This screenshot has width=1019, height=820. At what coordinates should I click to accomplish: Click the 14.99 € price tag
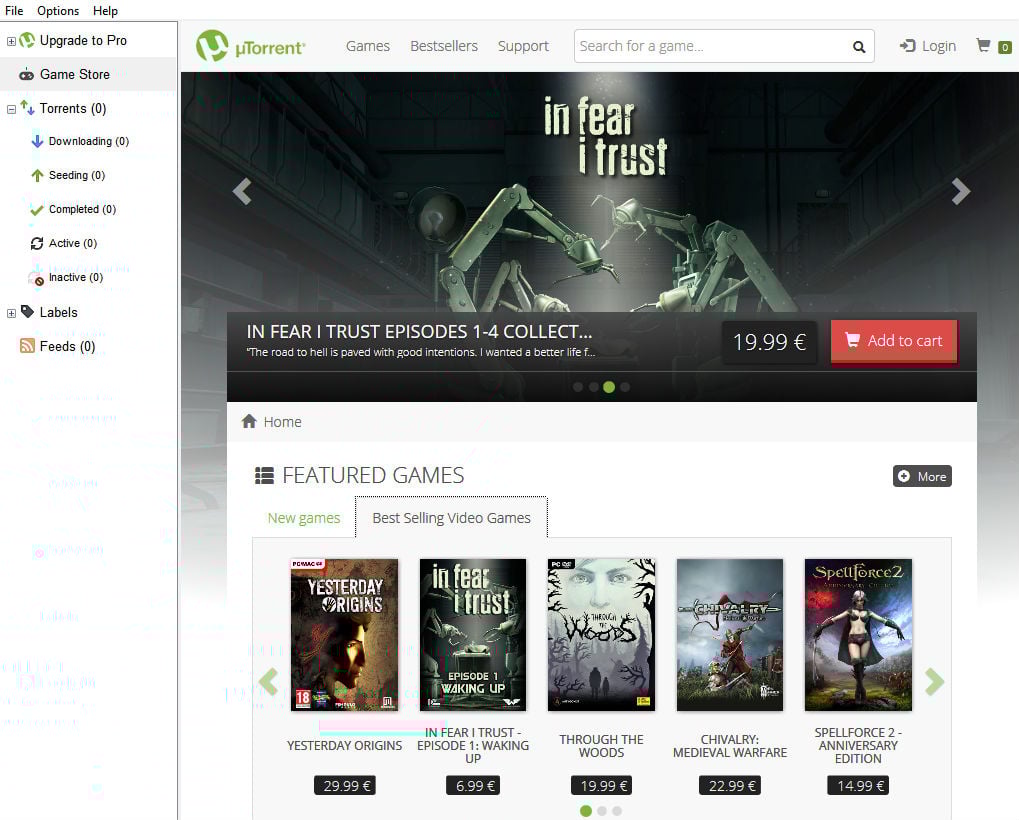858,786
